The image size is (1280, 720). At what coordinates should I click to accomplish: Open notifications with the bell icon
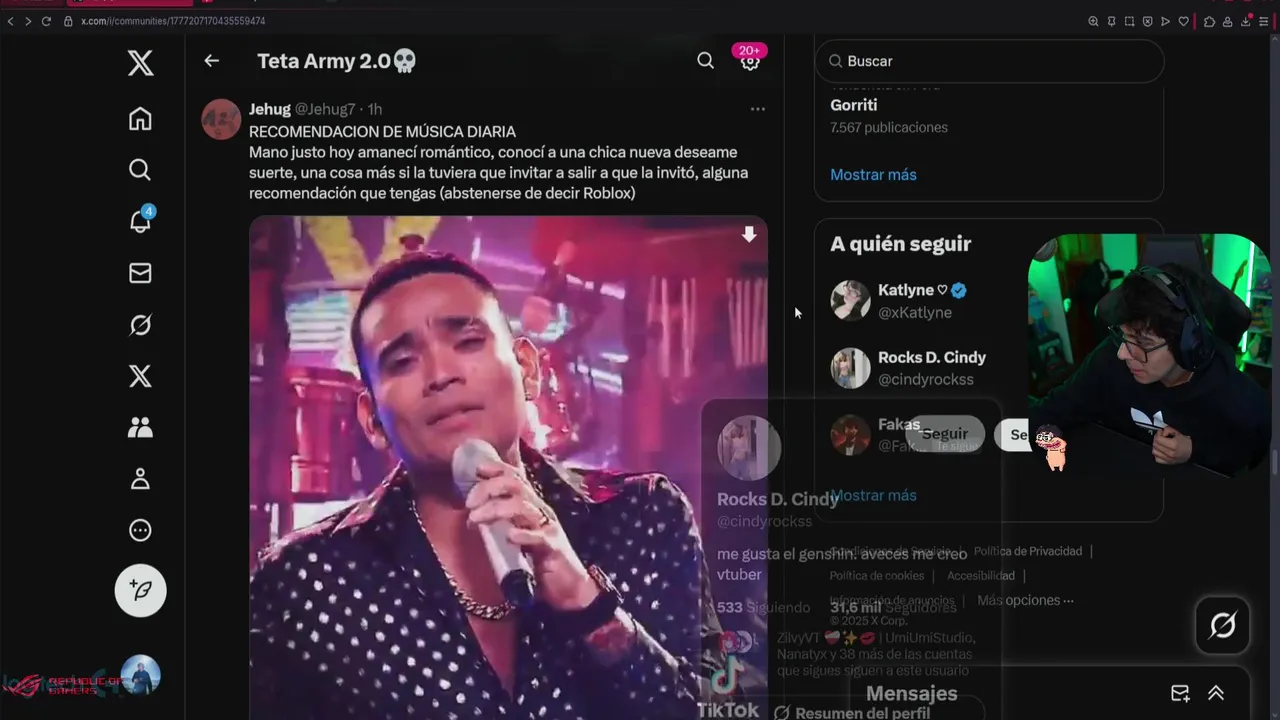click(140, 221)
